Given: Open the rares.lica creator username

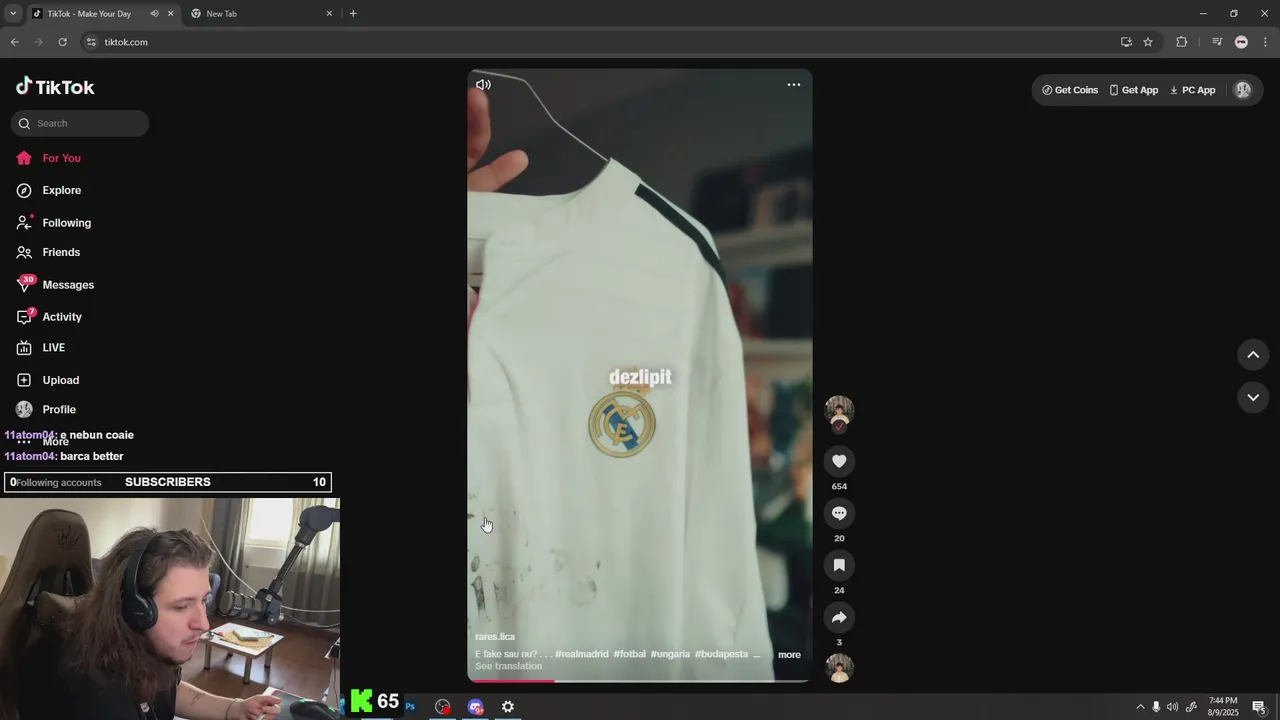Looking at the screenshot, I should [495, 637].
